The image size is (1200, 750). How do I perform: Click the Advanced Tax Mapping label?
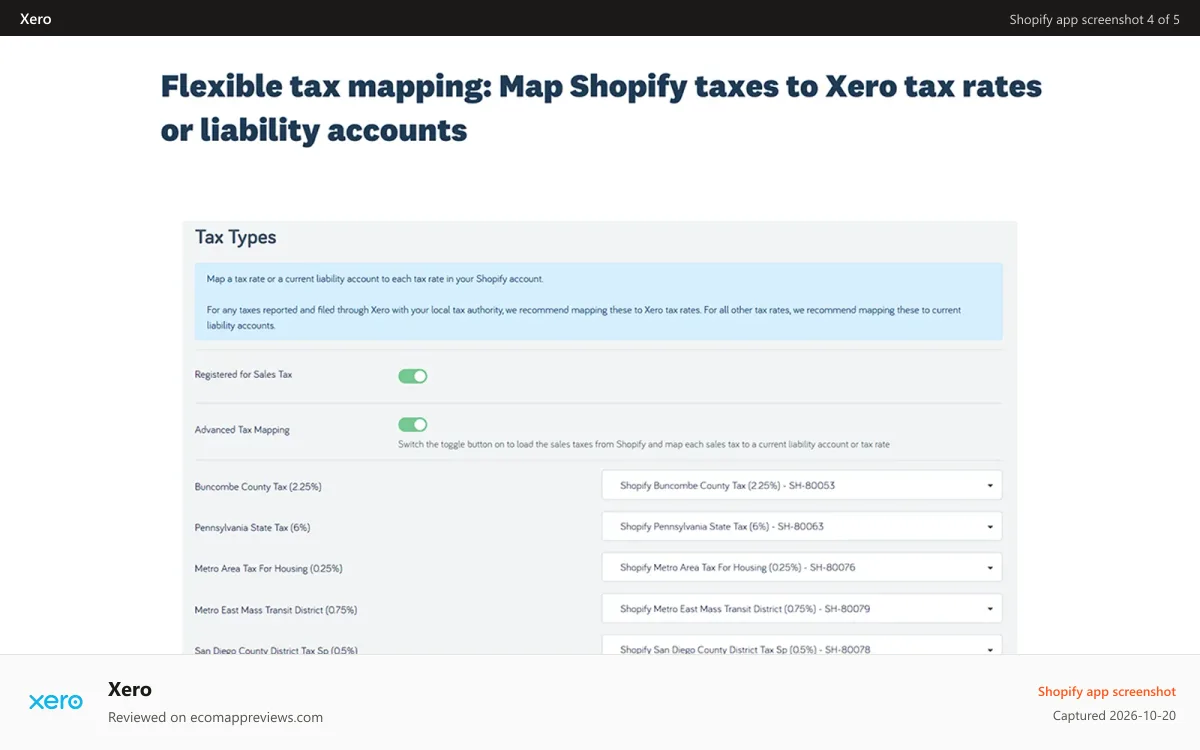coord(242,430)
